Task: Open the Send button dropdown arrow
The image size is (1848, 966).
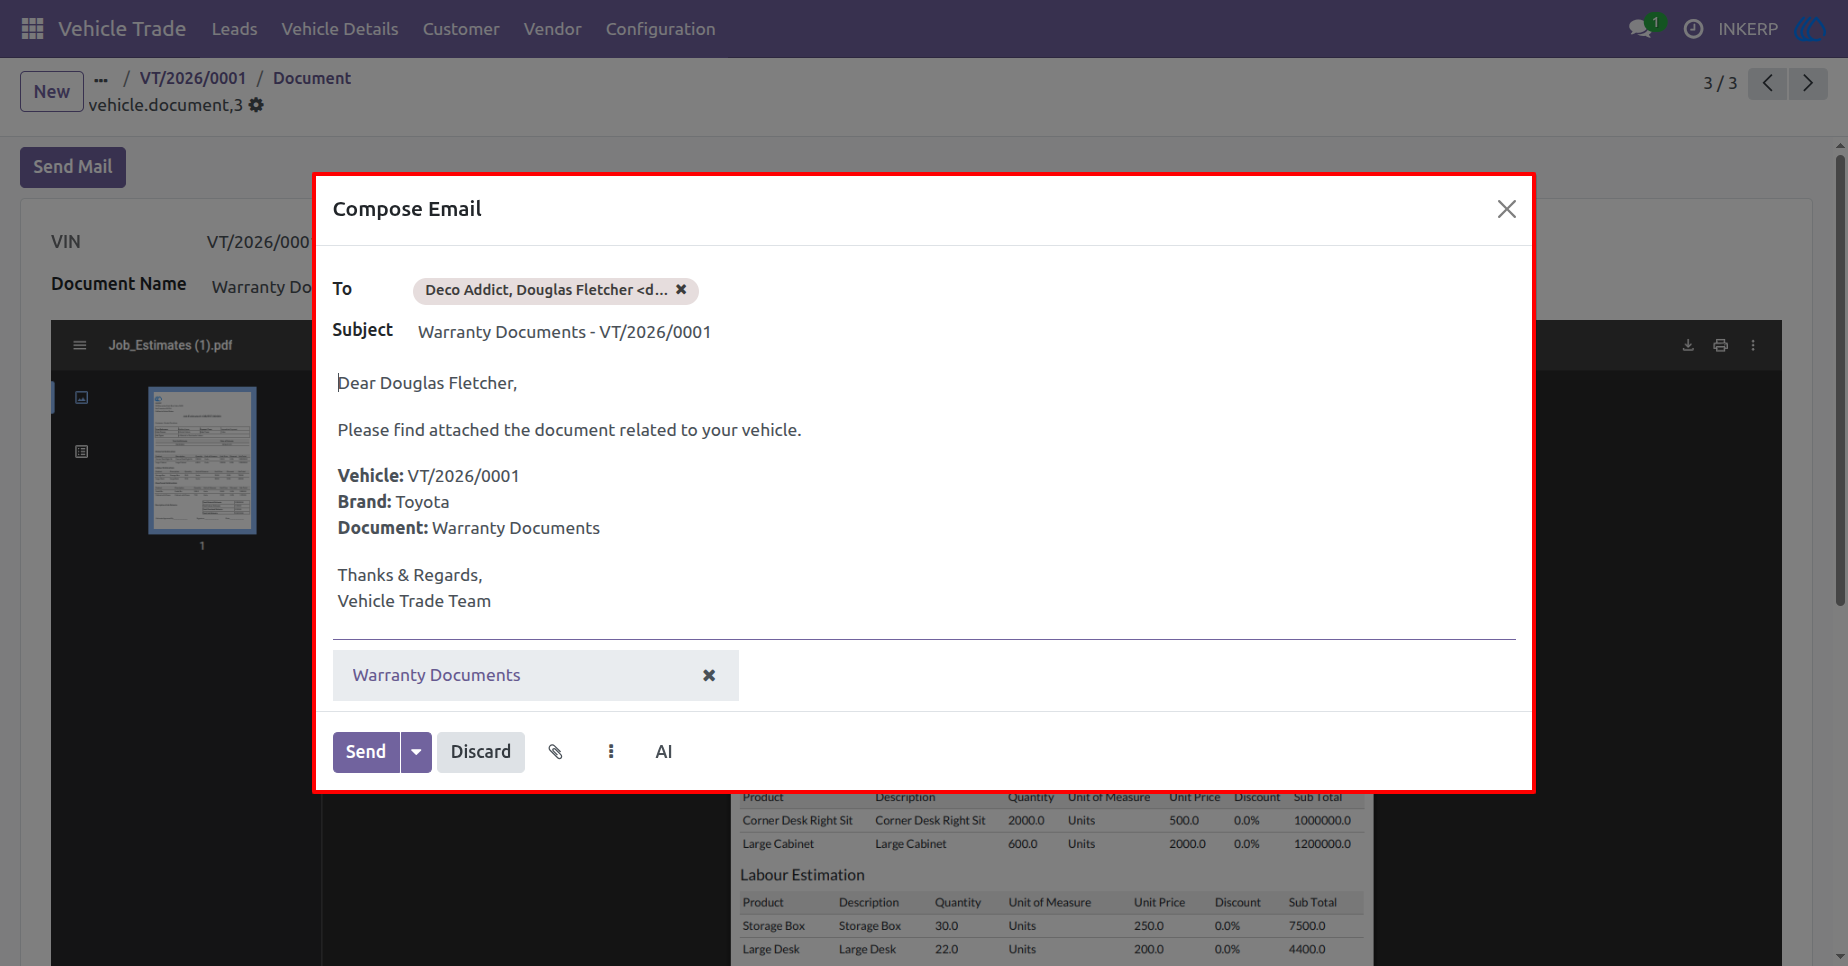Action: [x=416, y=752]
